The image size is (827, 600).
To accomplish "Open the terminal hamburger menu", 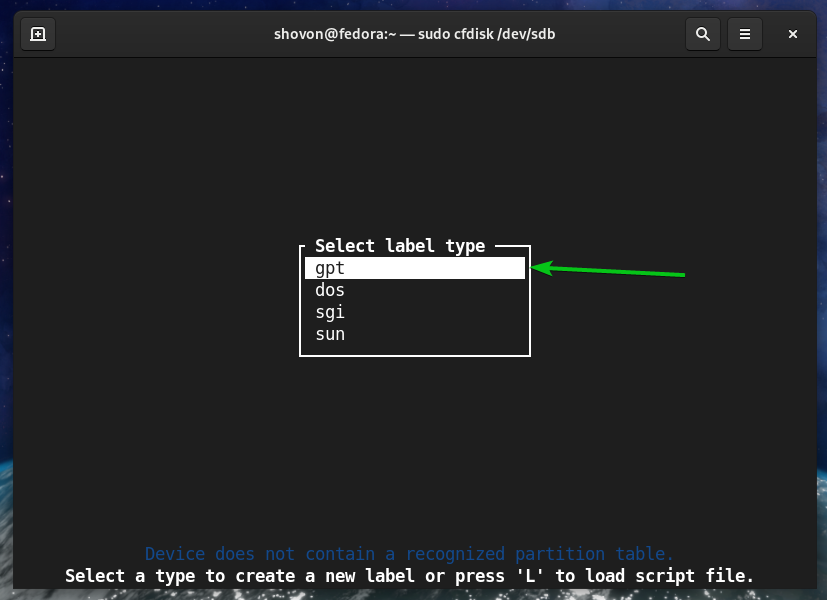I will coord(745,34).
